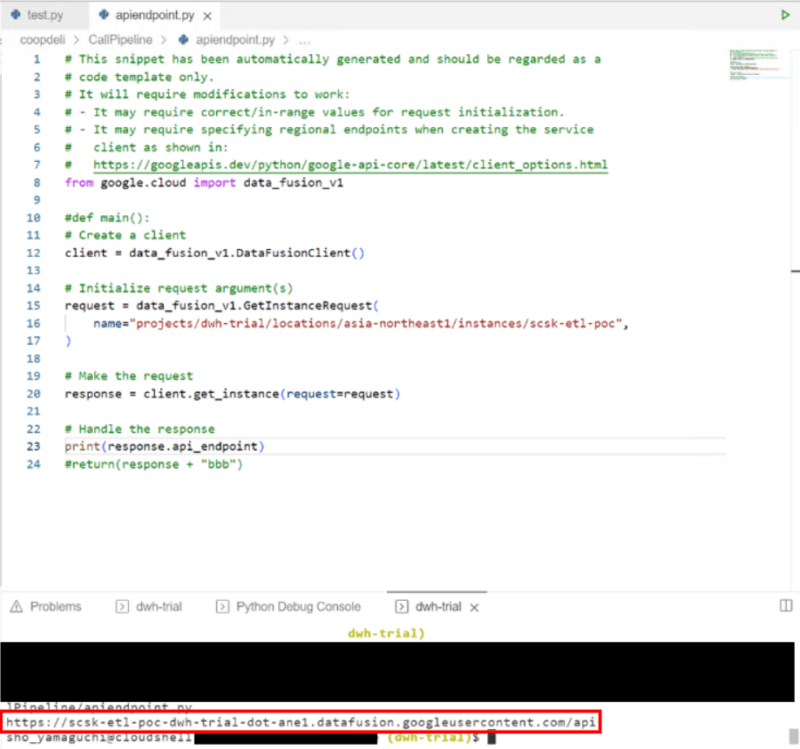The image size is (800, 749).
Task: Open apiendpoint.py breadcrumb file menu
Action: (x=237, y=40)
